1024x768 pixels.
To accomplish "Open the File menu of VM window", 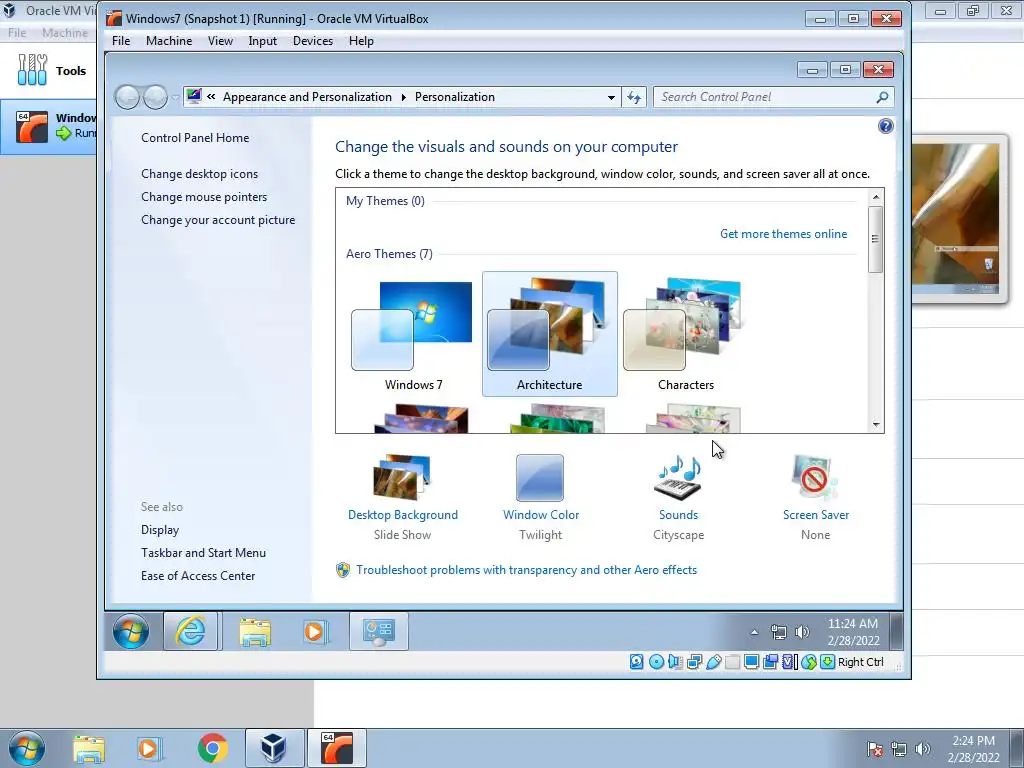I will pyautogui.click(x=121, y=40).
